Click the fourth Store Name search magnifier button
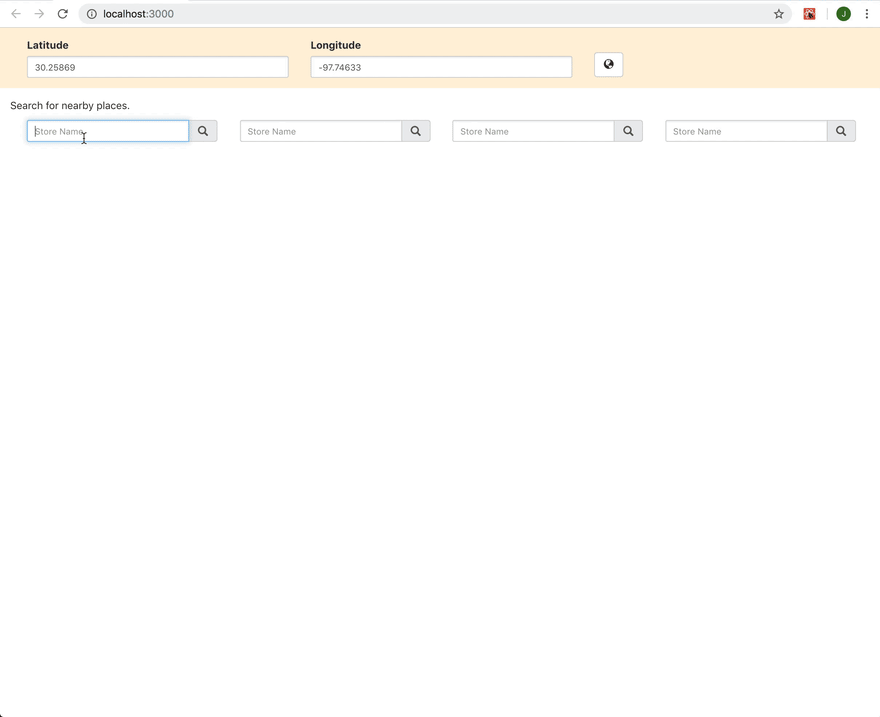 click(x=841, y=131)
